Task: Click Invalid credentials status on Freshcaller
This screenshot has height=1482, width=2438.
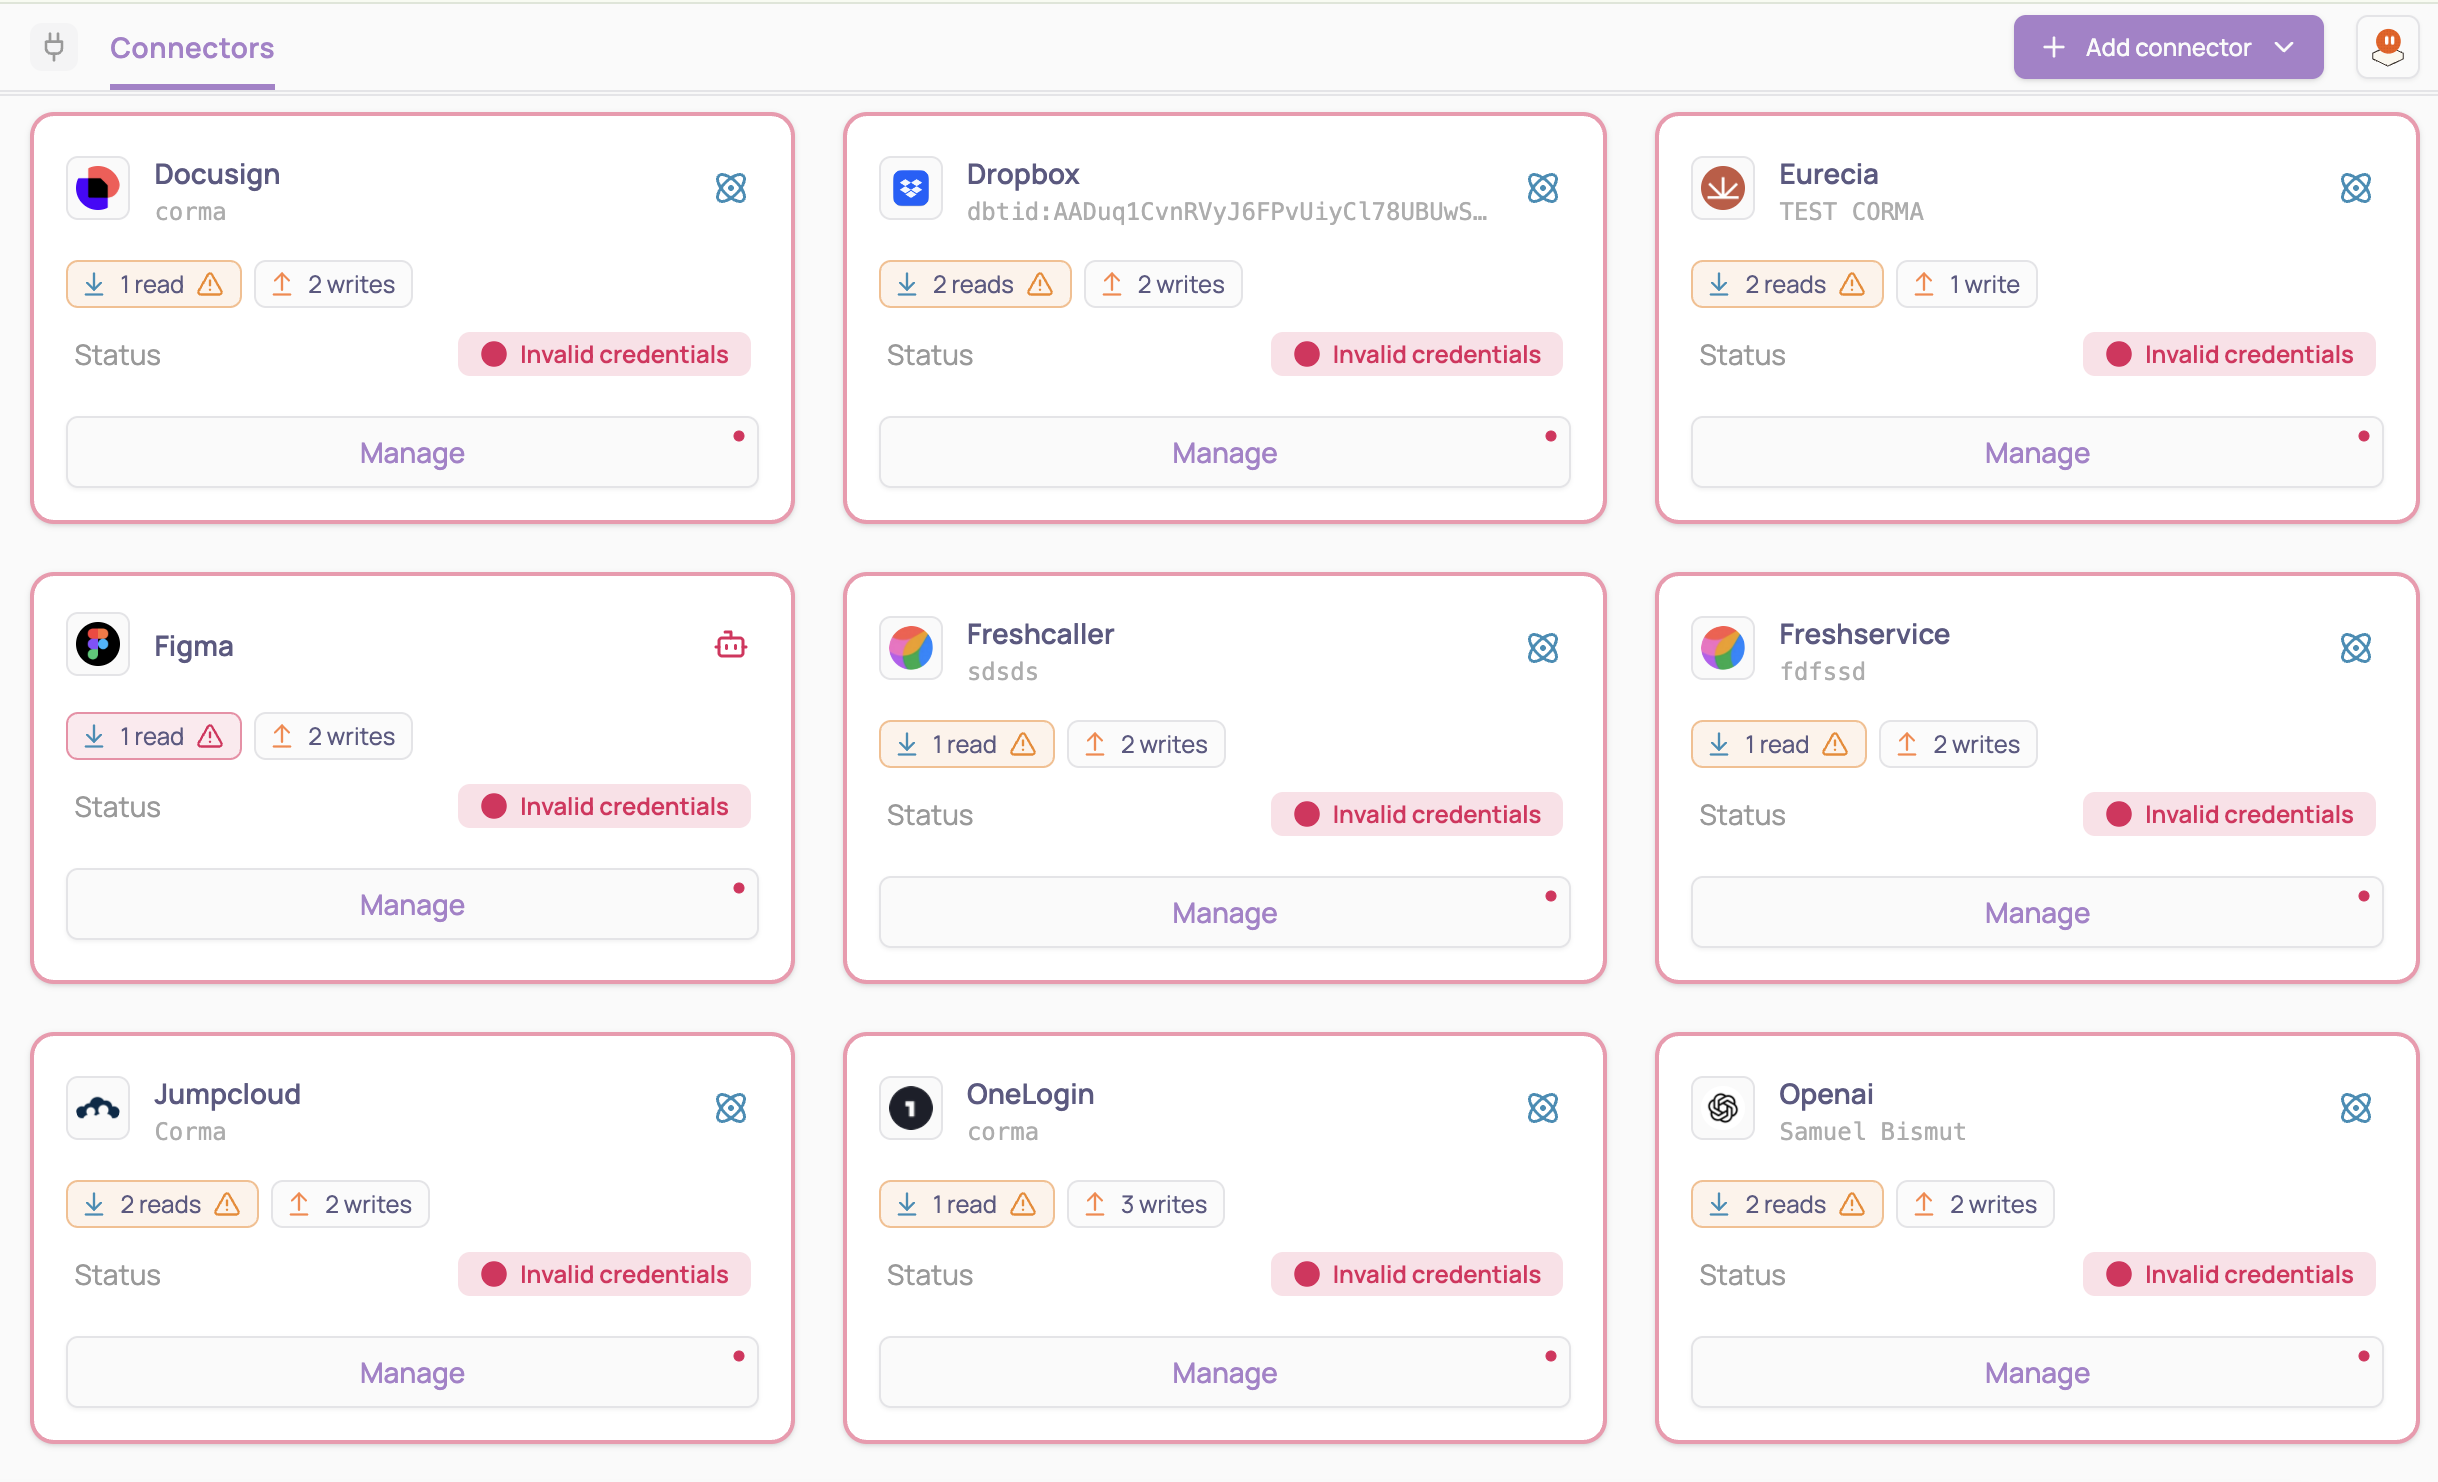Action: (x=1416, y=815)
